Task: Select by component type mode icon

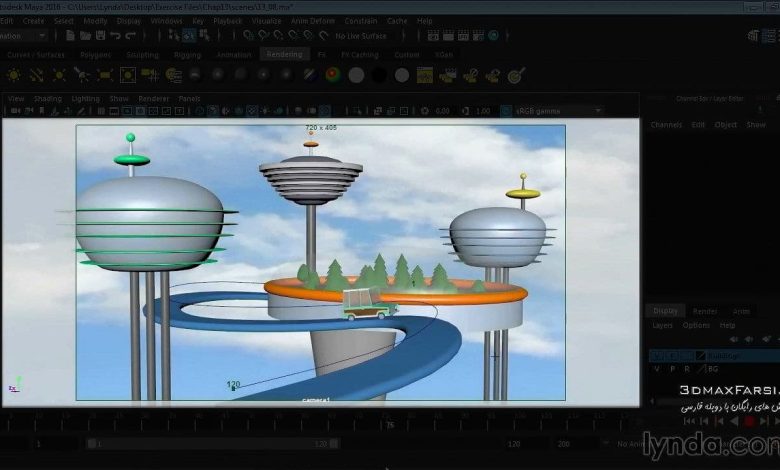Action: [x=204, y=35]
